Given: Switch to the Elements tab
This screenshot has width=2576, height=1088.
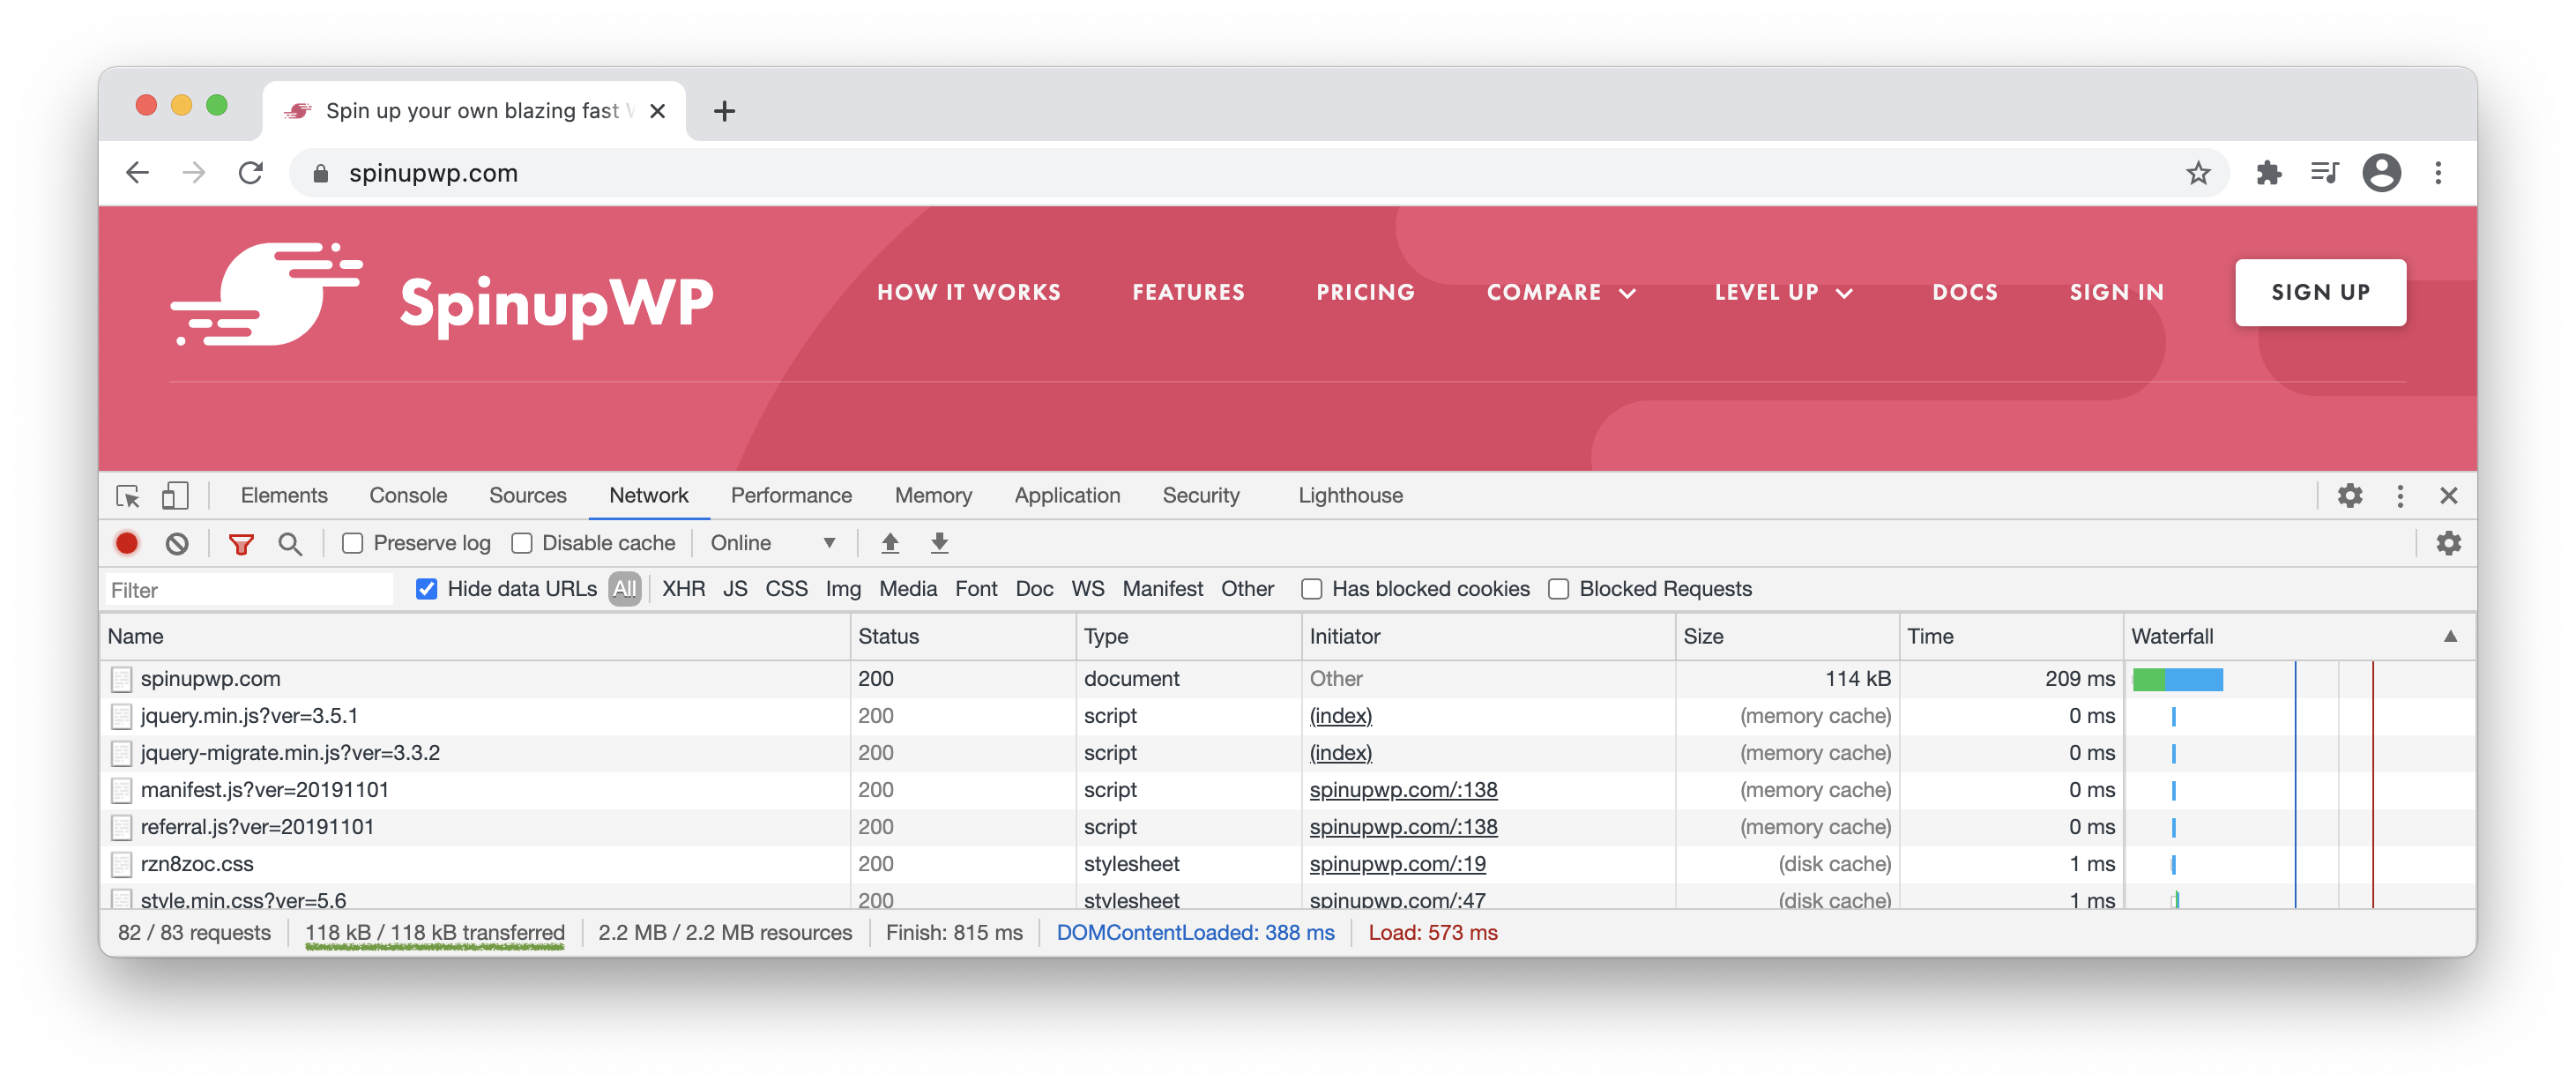Looking at the screenshot, I should 284,495.
